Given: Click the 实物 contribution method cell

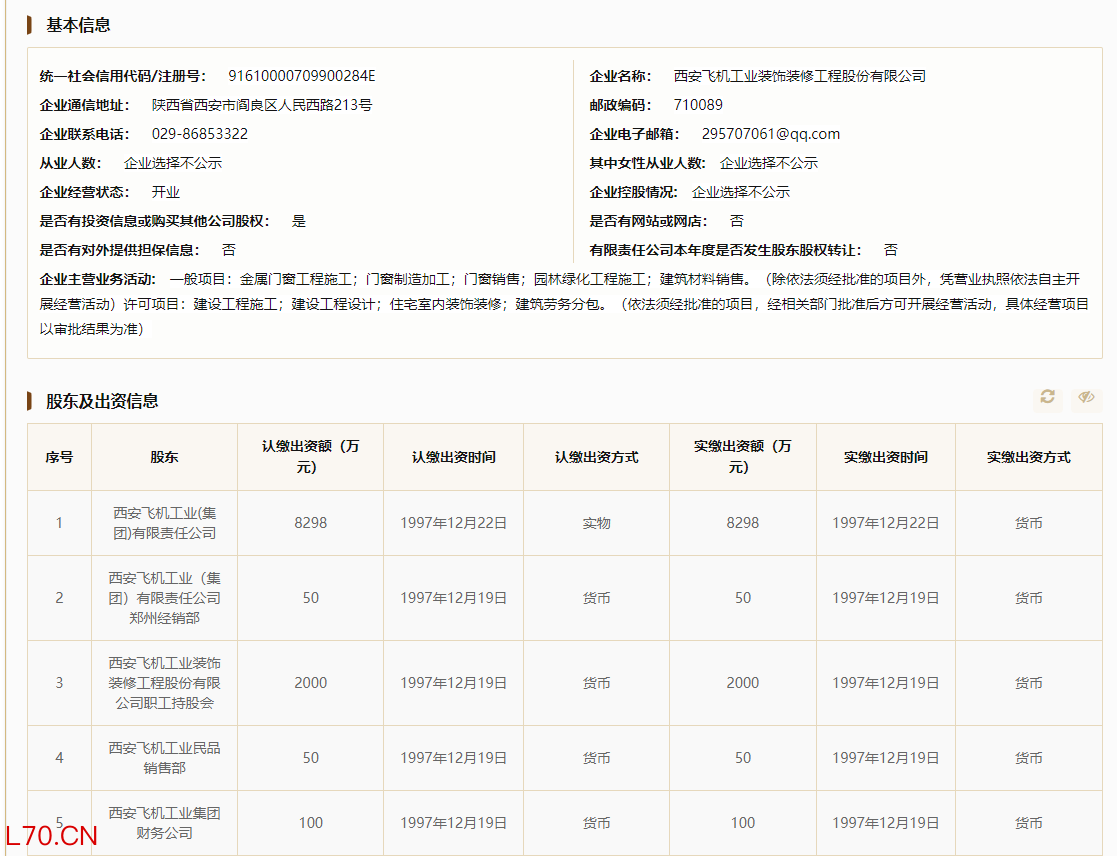Looking at the screenshot, I should pyautogui.click(x=596, y=523).
